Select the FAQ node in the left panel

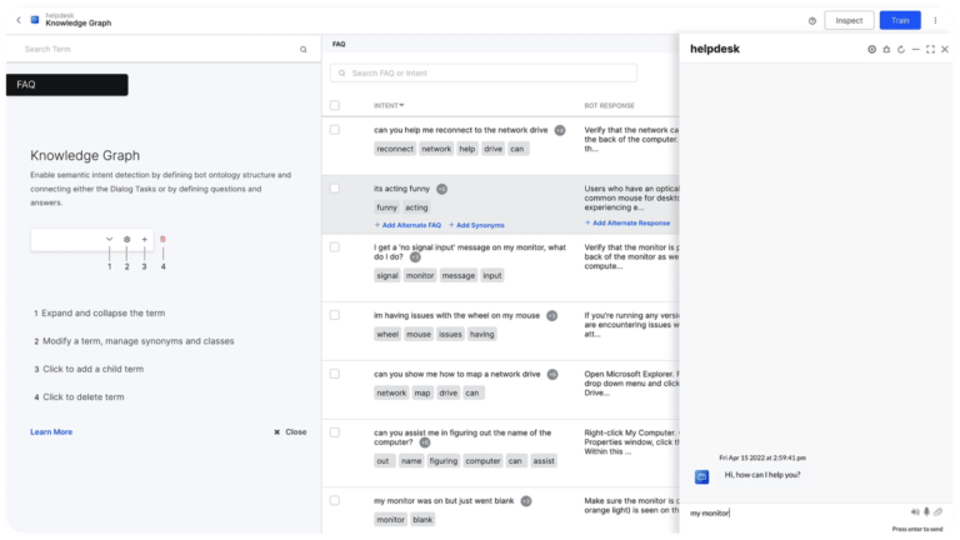pos(66,85)
